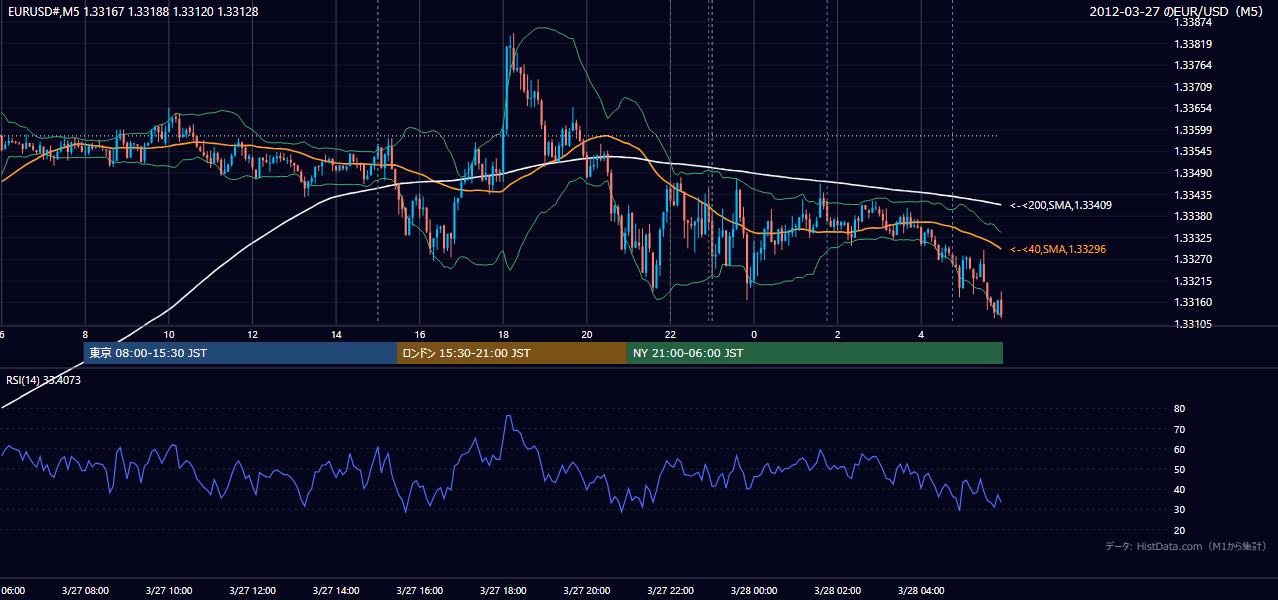The image size is (1278, 600).
Task: Click price level 1.33270 on the axis
Action: point(1193,259)
